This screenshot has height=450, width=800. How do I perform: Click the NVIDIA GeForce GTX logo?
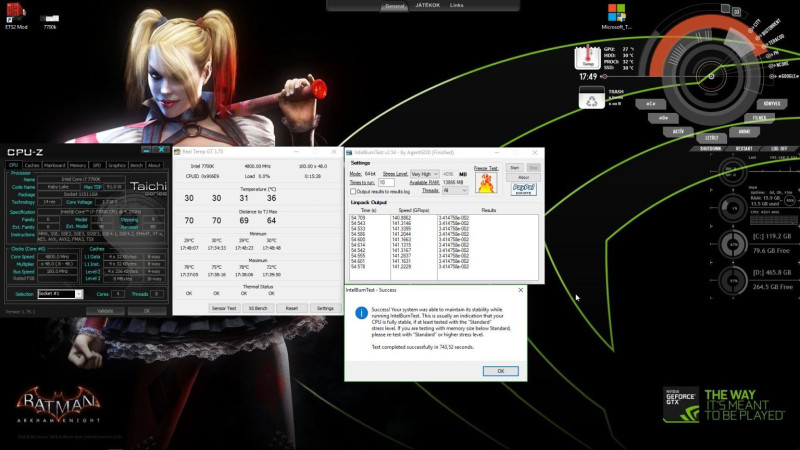[681, 405]
